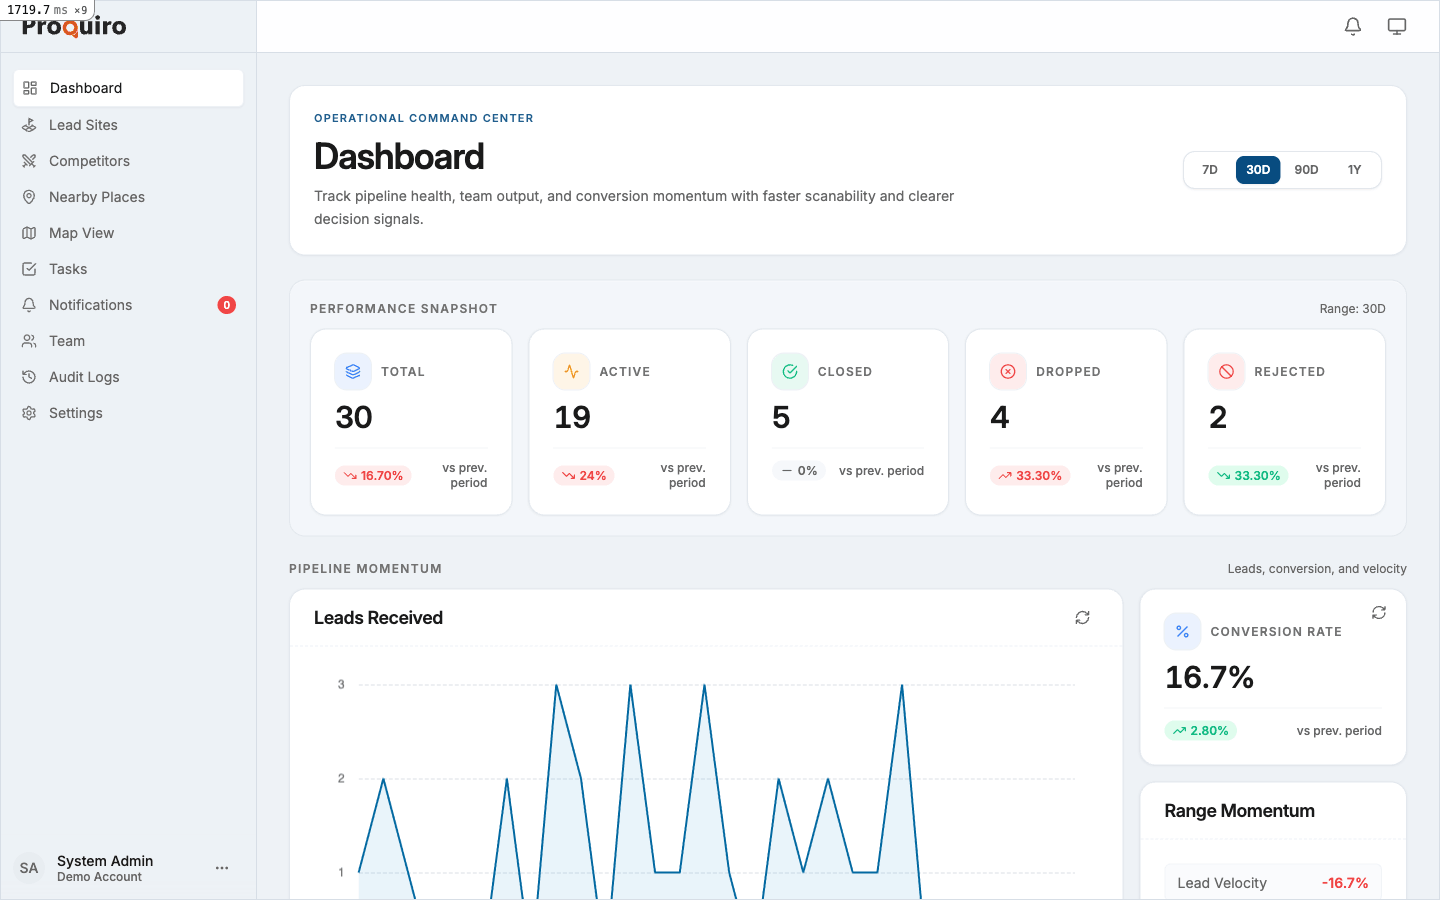Click the Conversion Rate percent icon
The image size is (1440, 900).
(1183, 631)
